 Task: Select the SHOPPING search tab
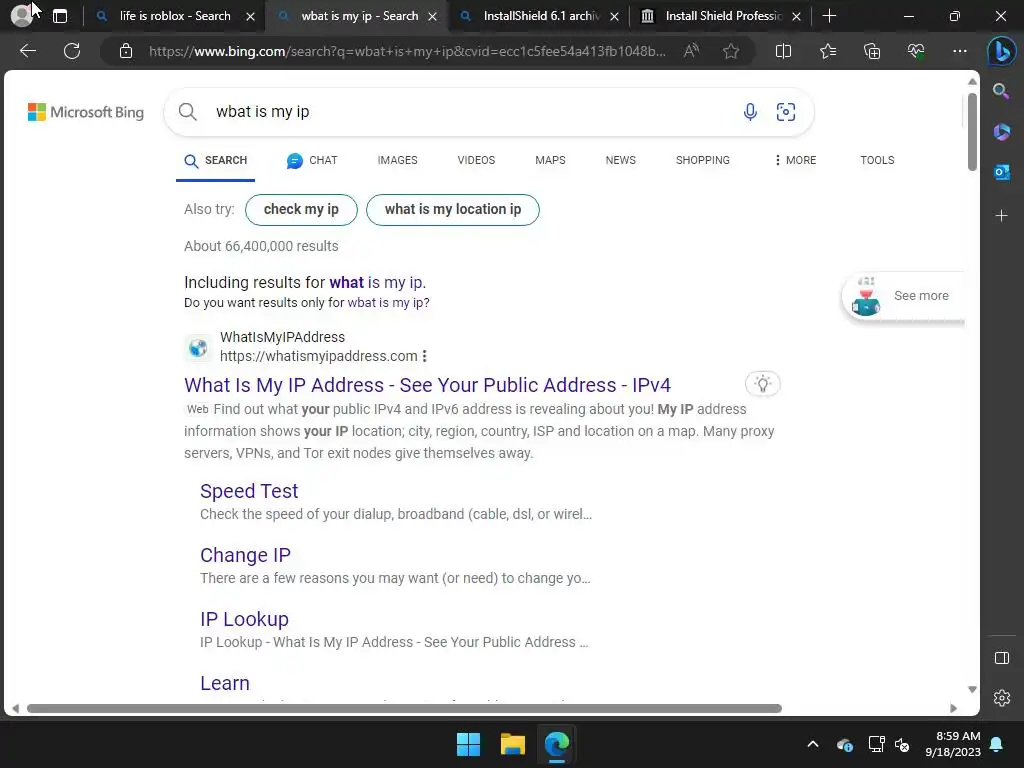(x=703, y=160)
